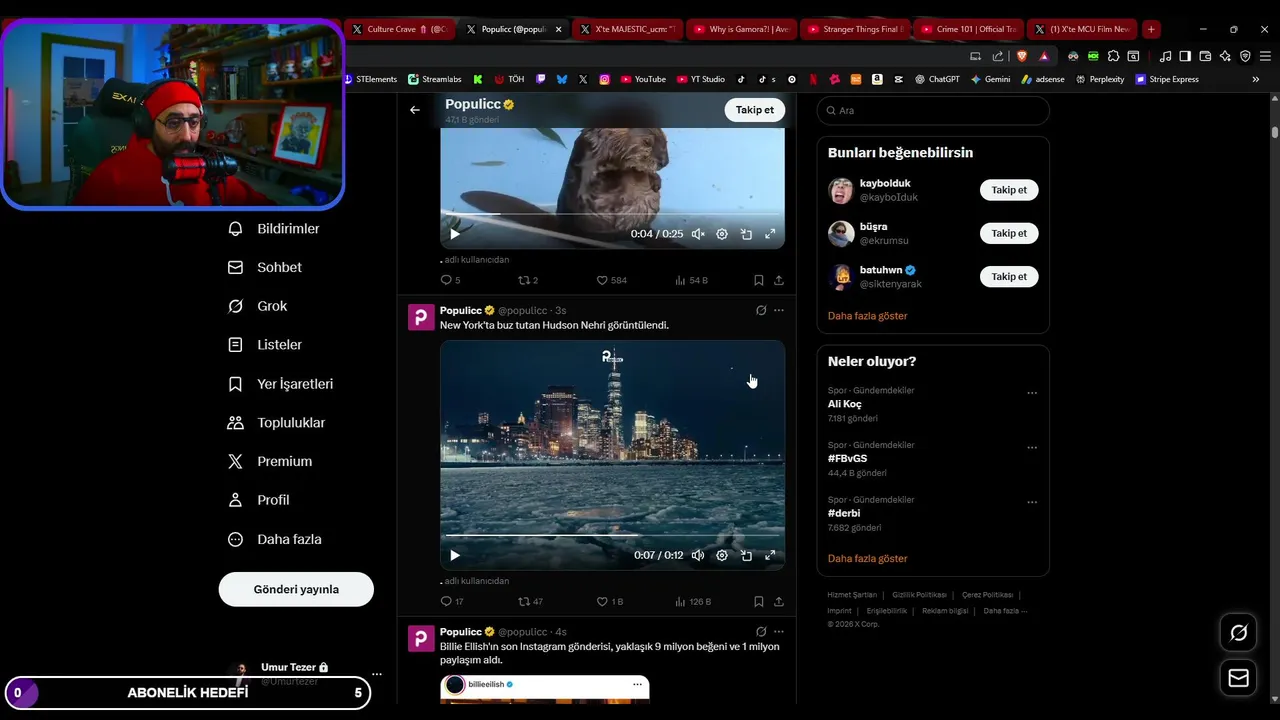Open settings gear on the 0:12 video

click(722, 555)
